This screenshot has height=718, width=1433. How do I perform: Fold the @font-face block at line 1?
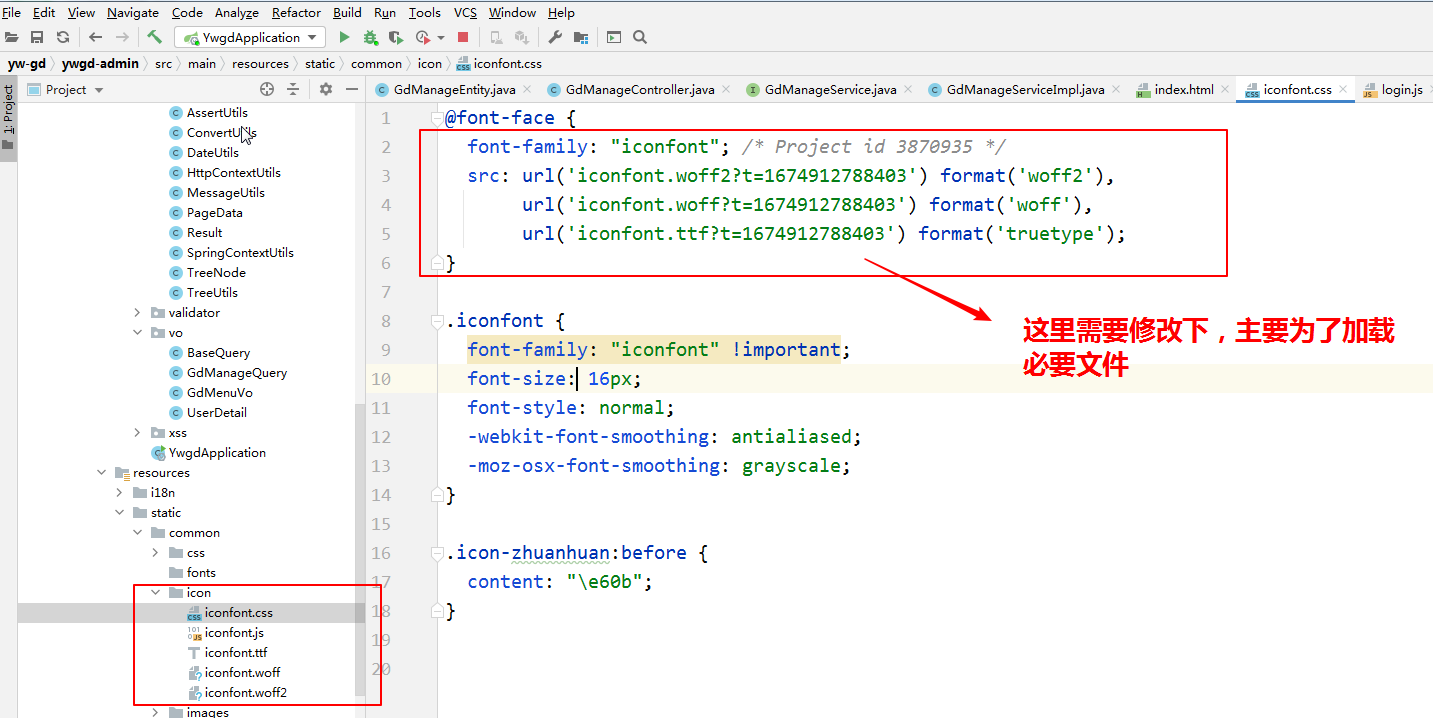tap(436, 118)
